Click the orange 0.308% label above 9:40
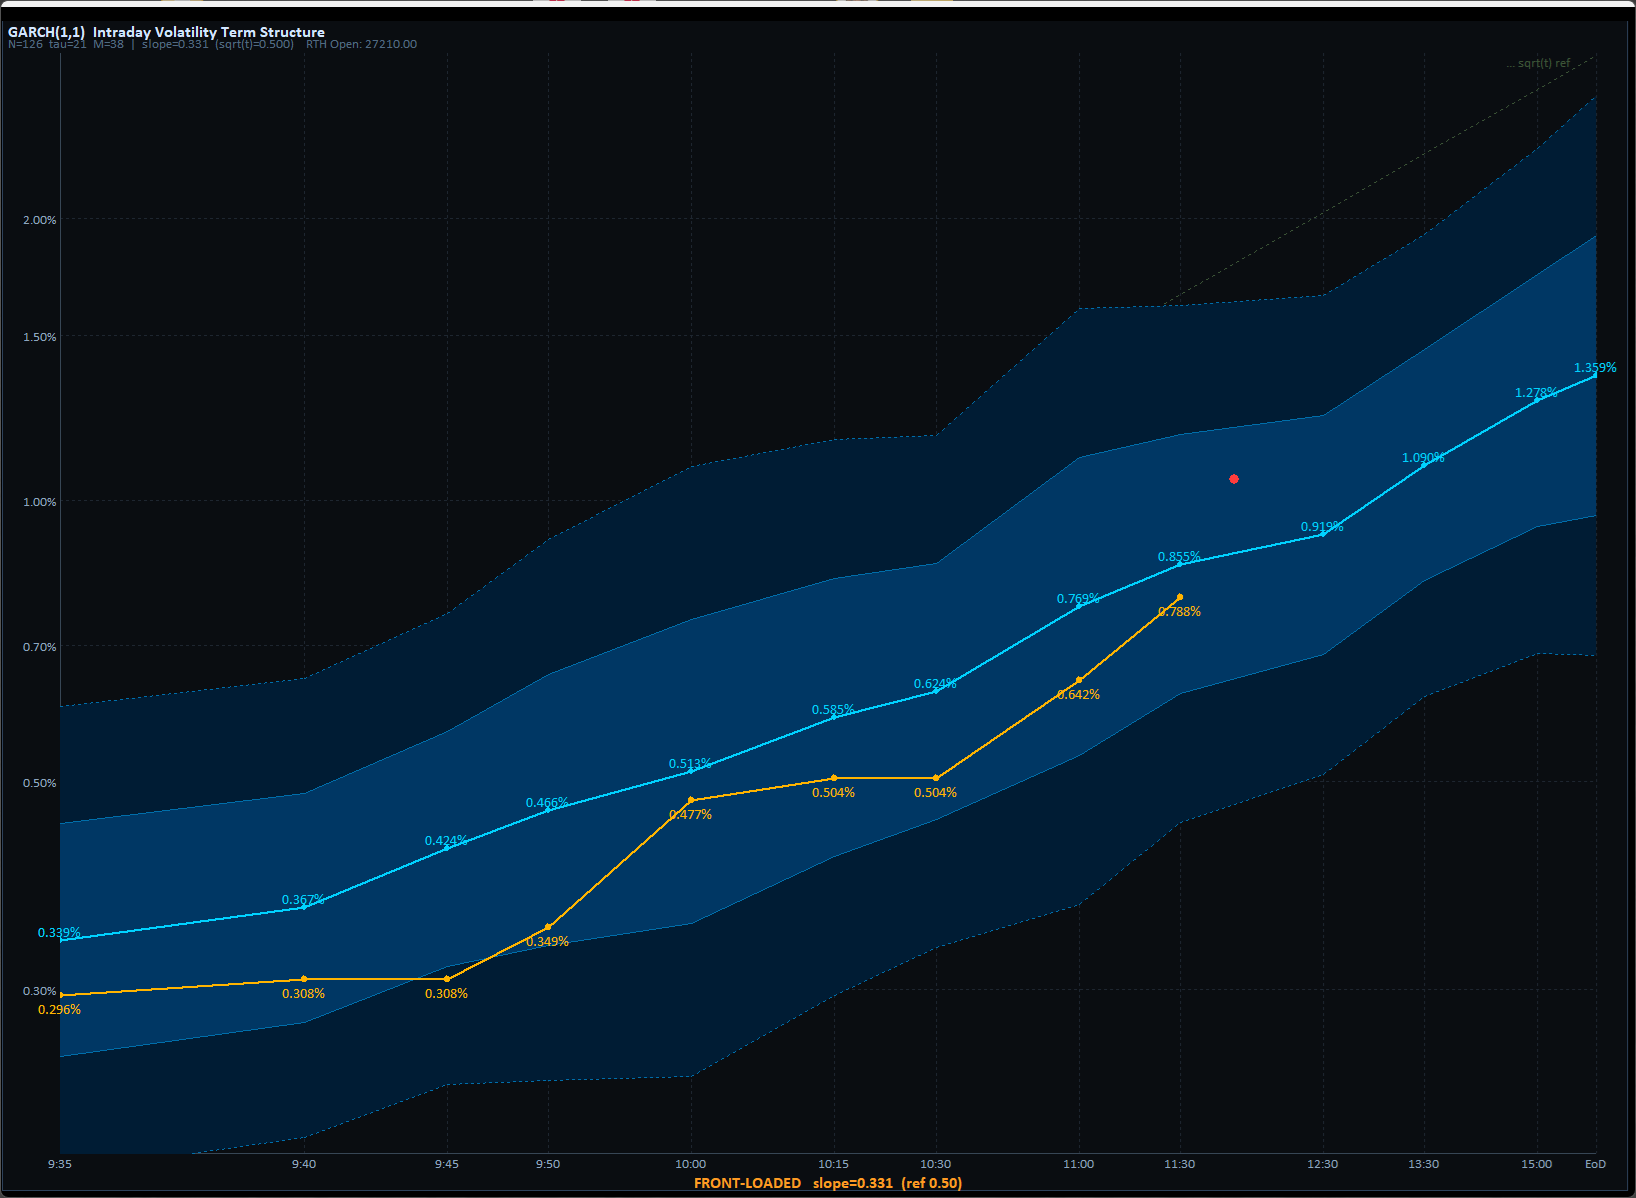The image size is (1636, 1198). tap(303, 994)
